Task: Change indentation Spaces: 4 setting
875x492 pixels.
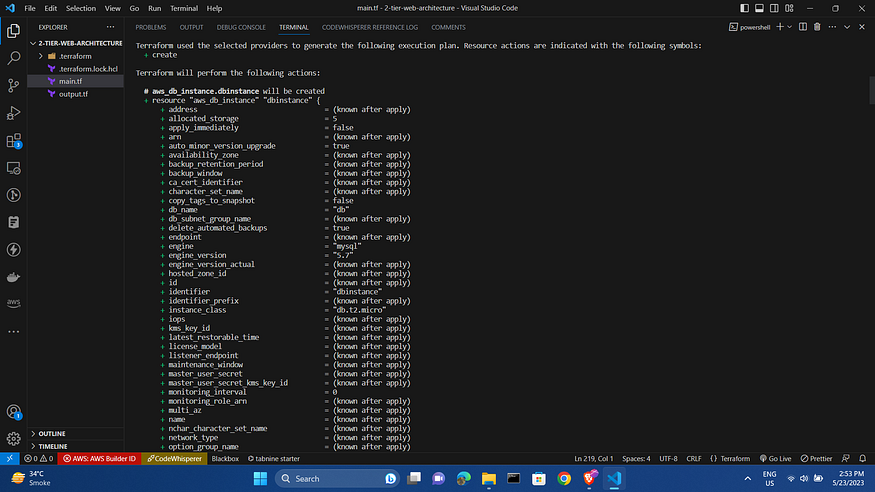Action: click(636, 459)
